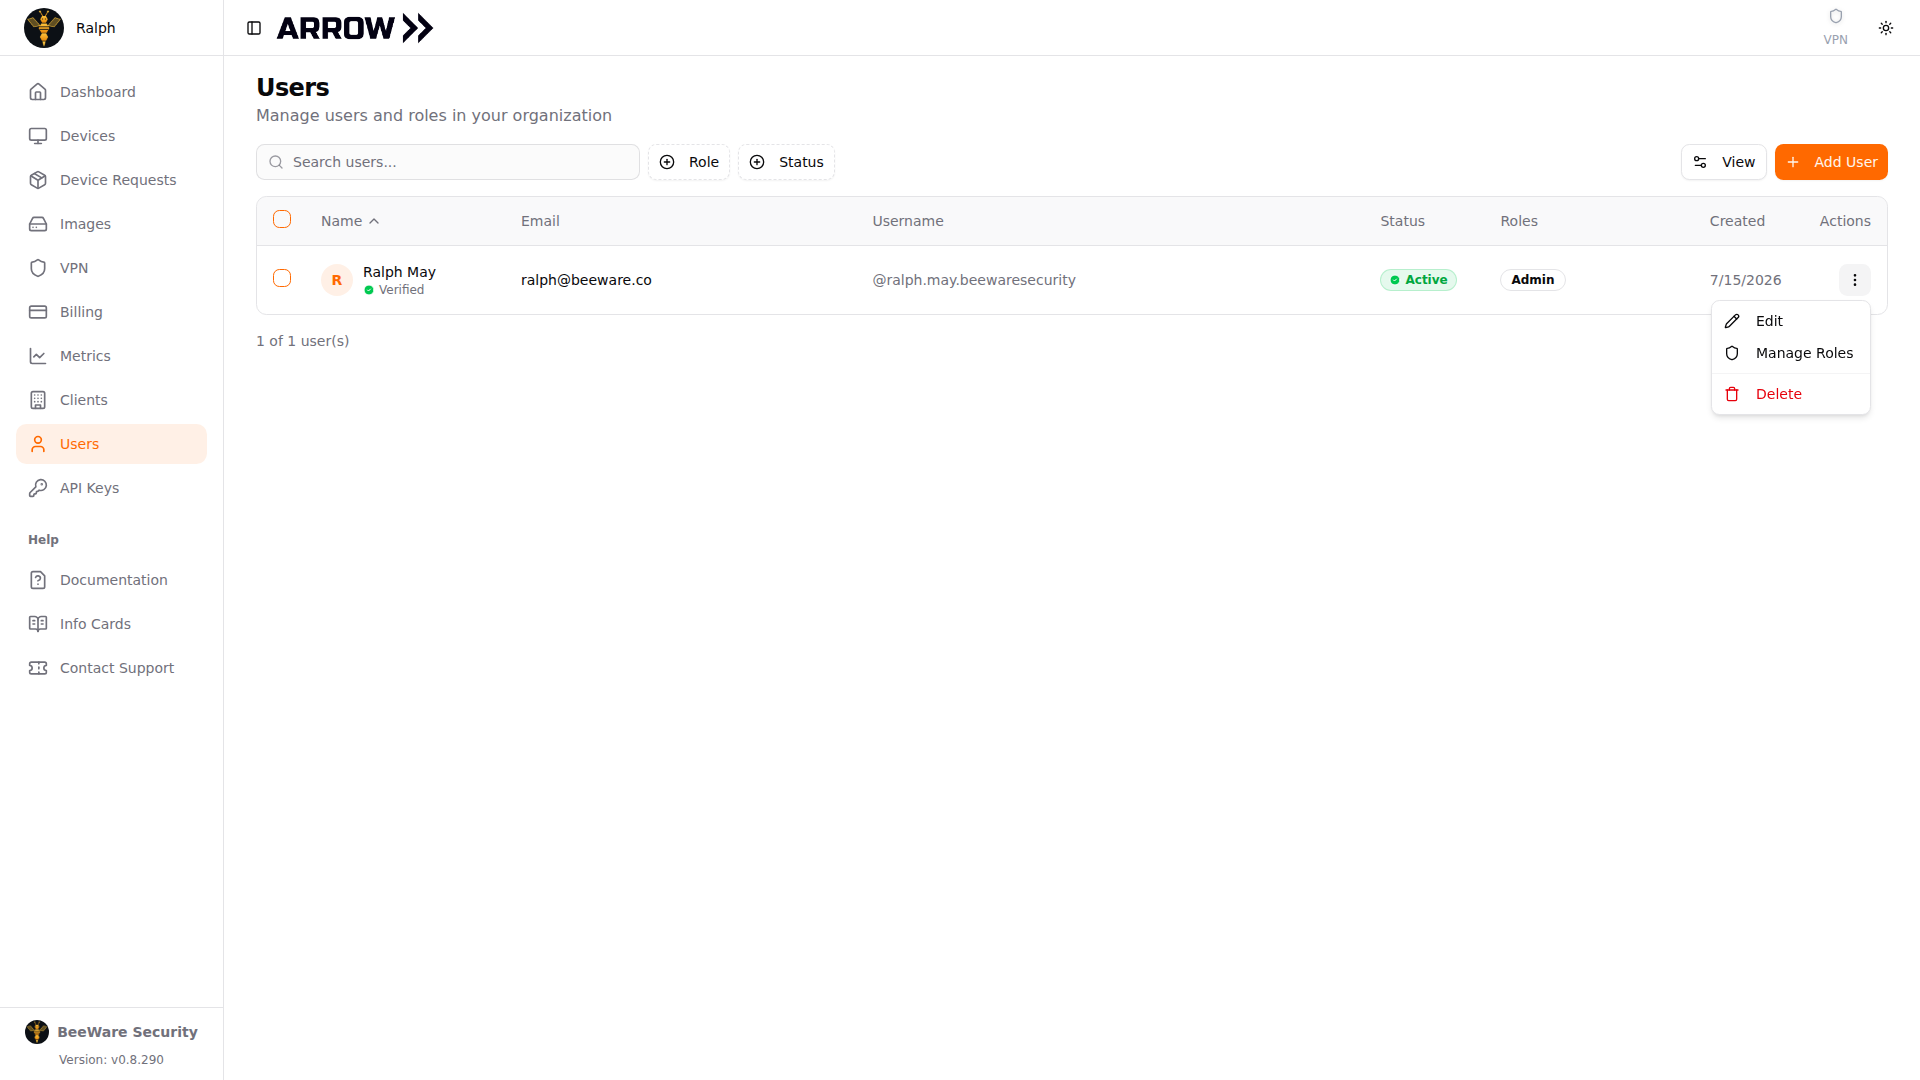Screen dimensions: 1920x1080
Task: Click the ralph@beeware.co email link
Action: click(x=586, y=280)
